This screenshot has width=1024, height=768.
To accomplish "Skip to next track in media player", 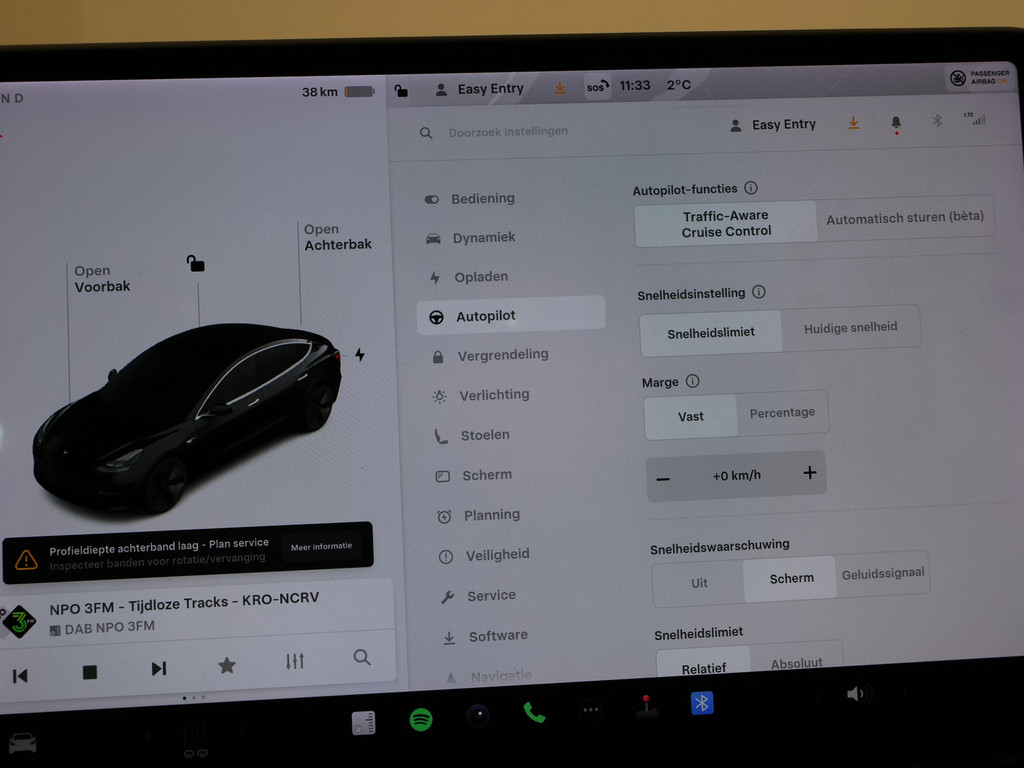I will pos(158,669).
